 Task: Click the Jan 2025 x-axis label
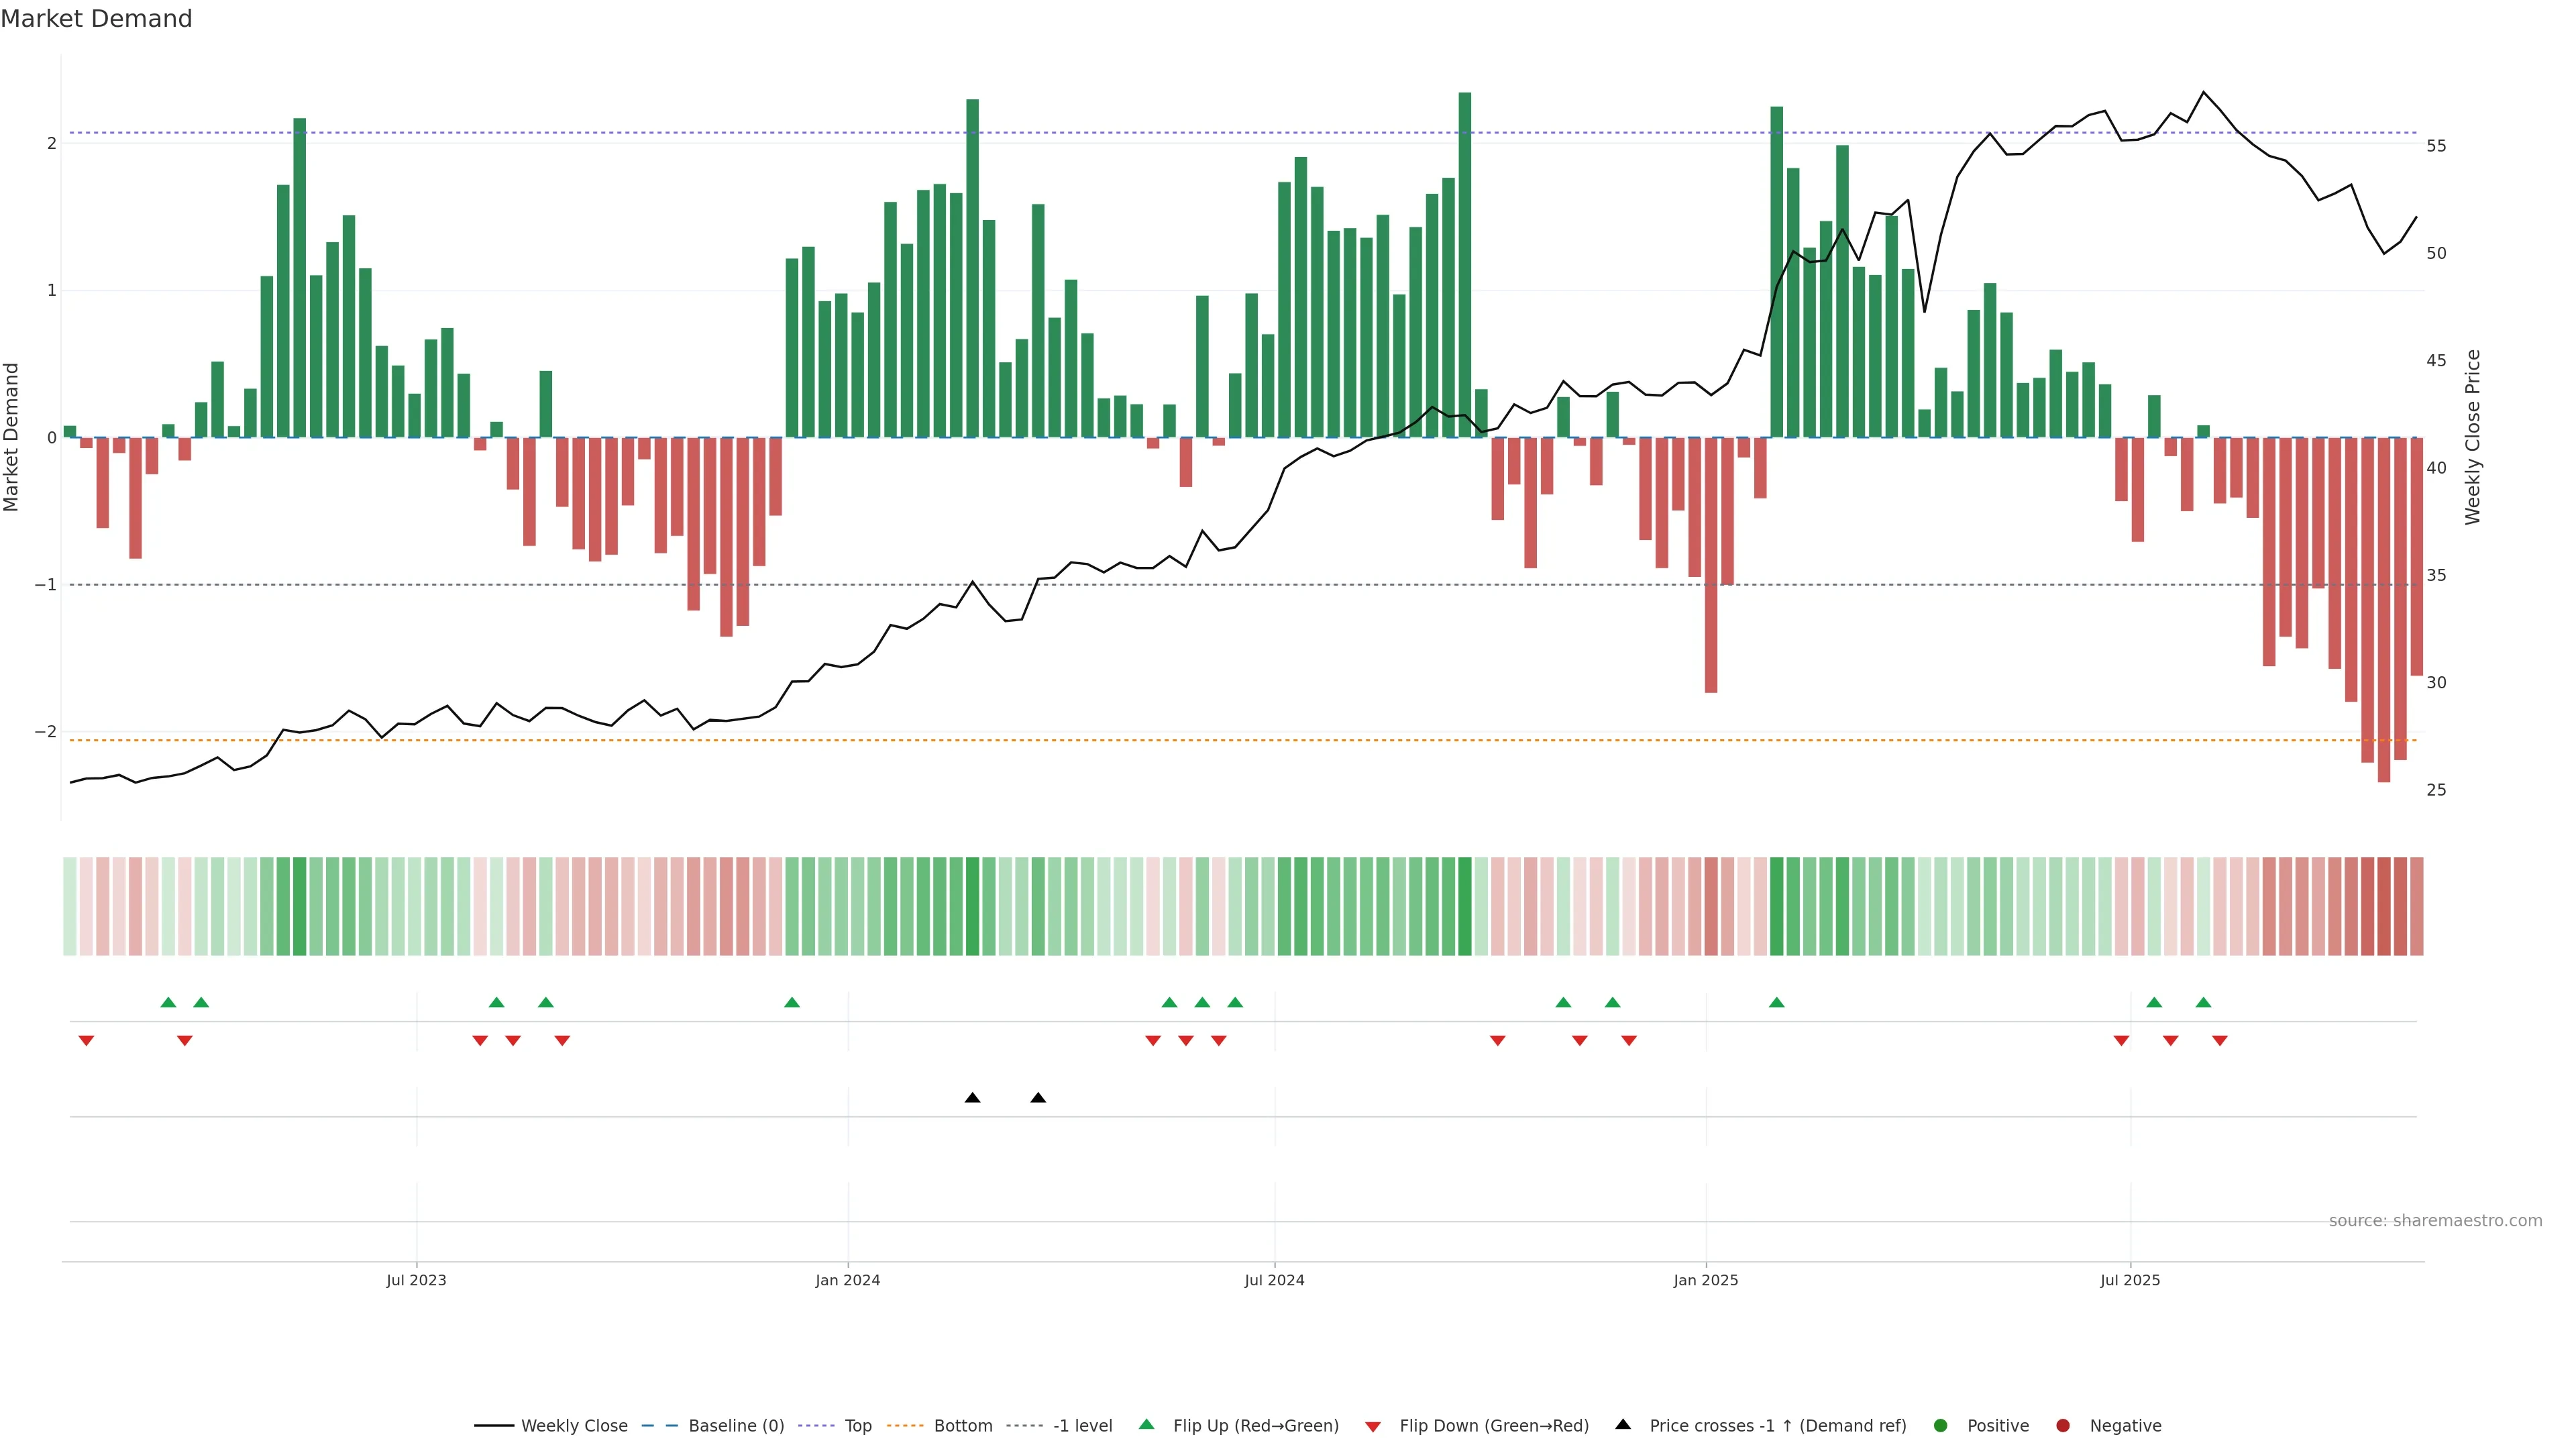(x=1706, y=1281)
